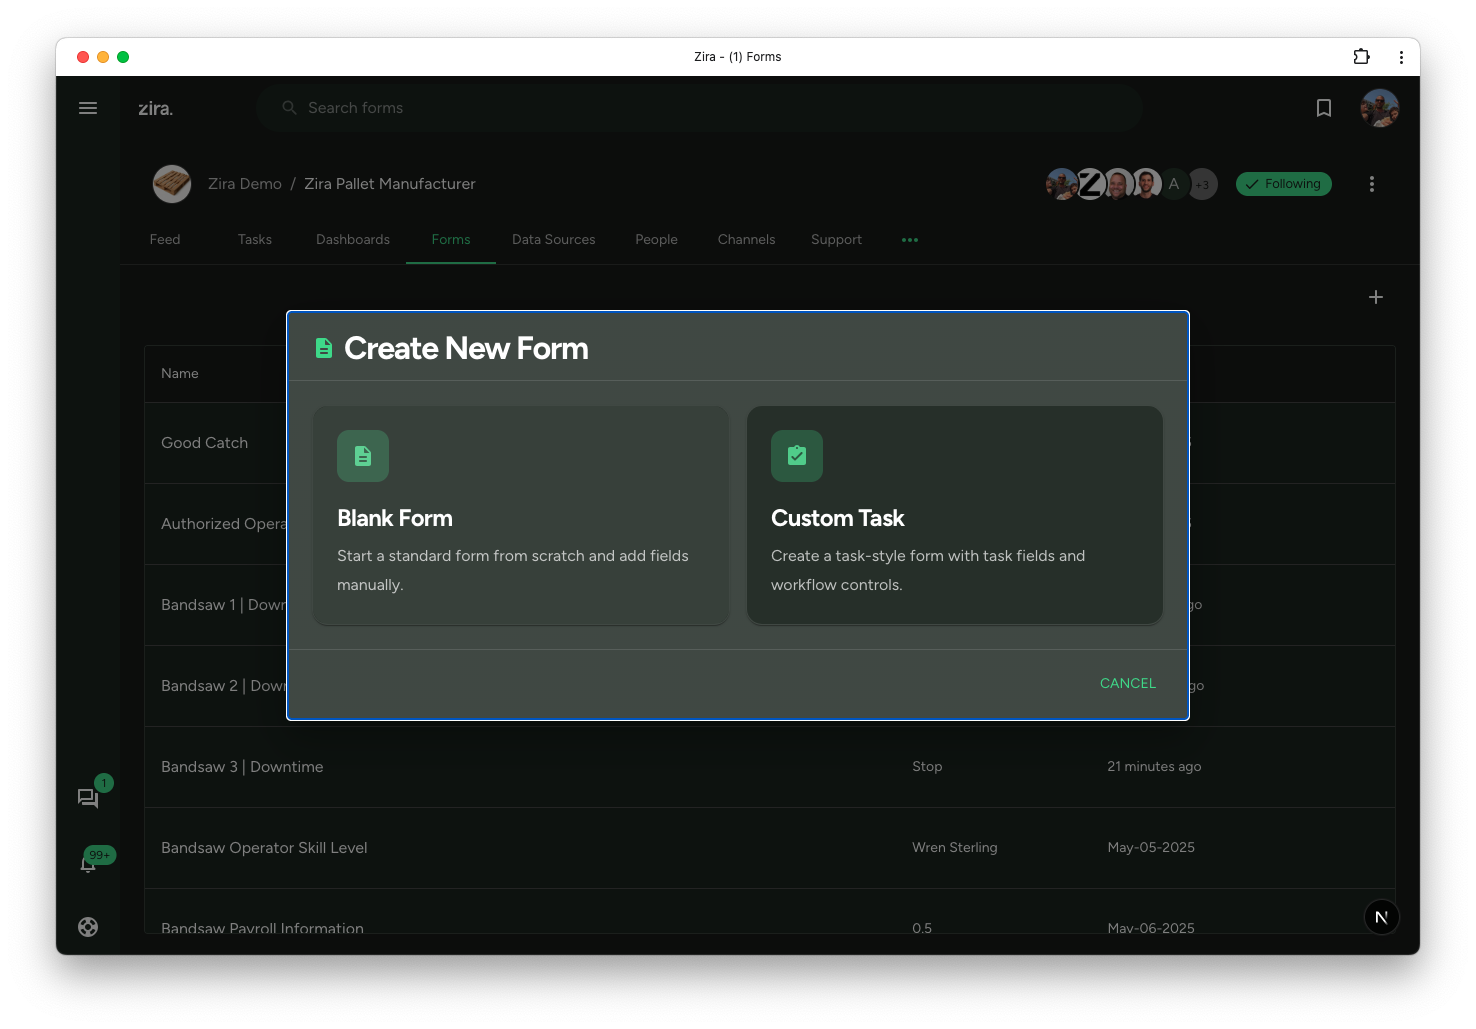Focus the Search forms field
This screenshot has height=1029, width=1476.
699,108
